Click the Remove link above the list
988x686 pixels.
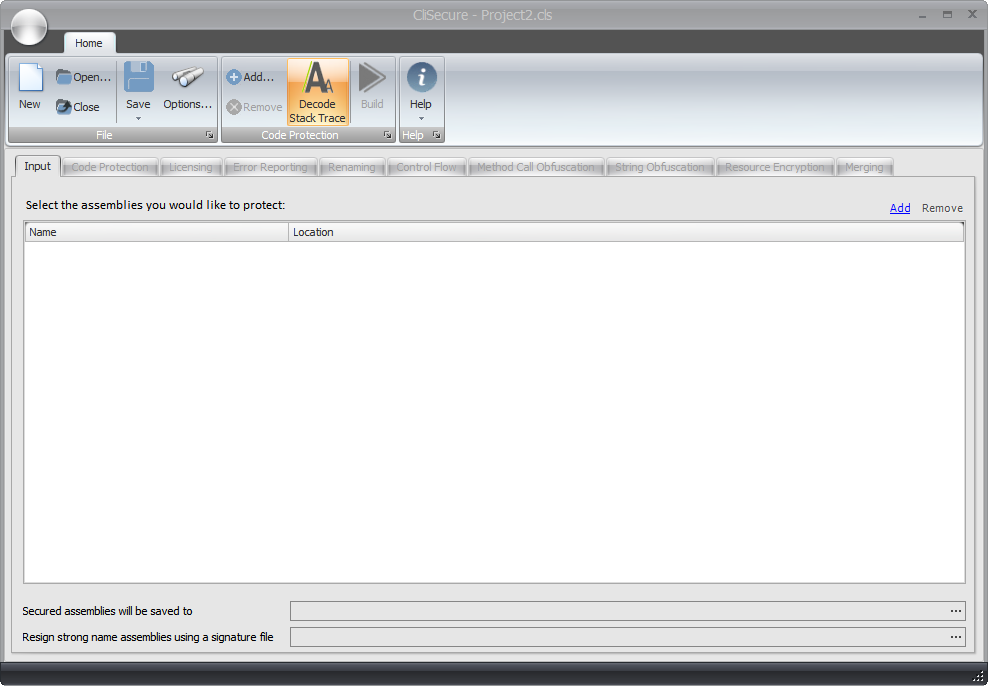click(942, 208)
